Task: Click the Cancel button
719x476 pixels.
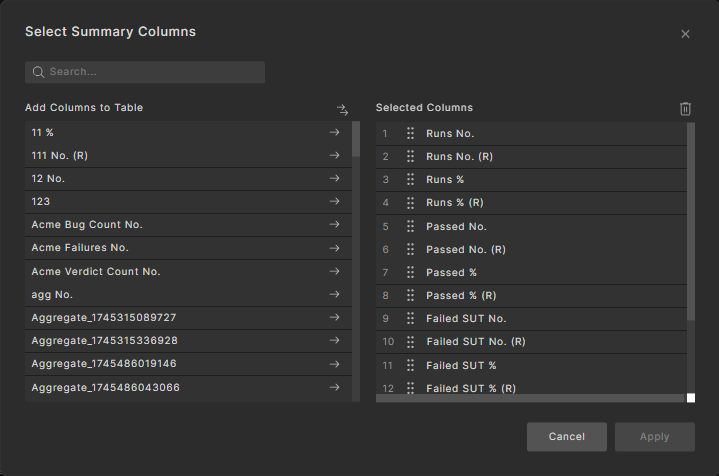Action: (567, 437)
